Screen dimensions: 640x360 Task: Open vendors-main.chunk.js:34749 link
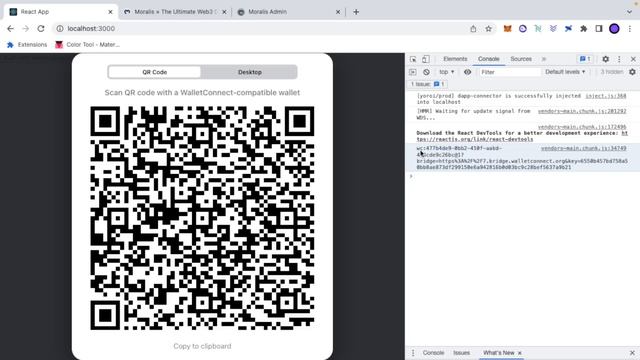click(584, 148)
